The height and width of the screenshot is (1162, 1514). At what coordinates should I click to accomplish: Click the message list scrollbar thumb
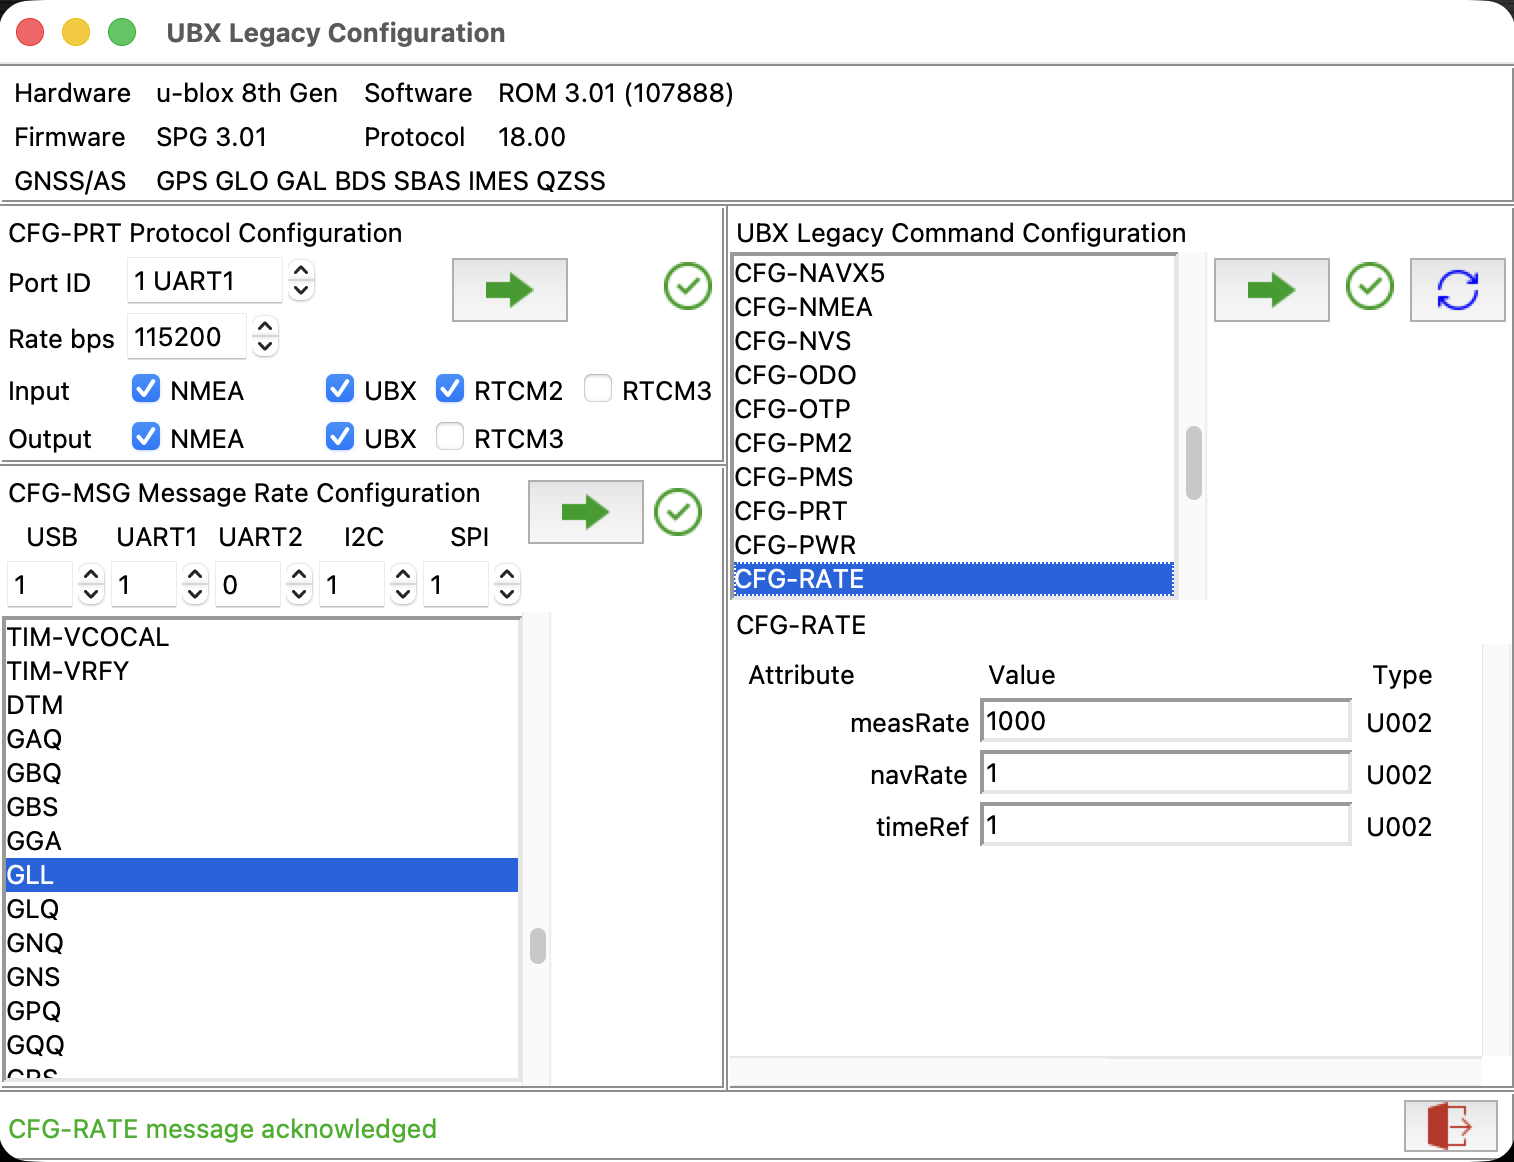tap(538, 946)
